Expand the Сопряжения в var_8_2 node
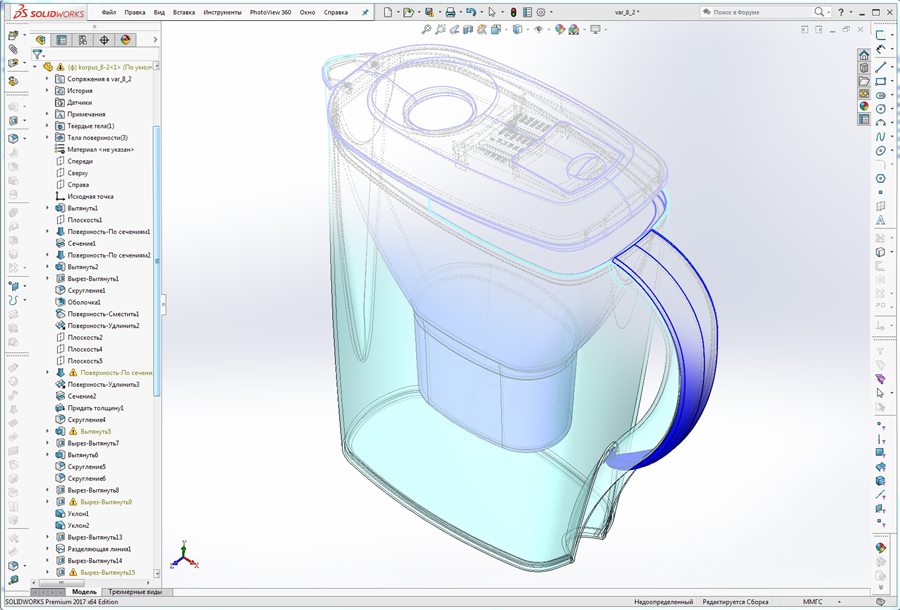The height and width of the screenshot is (610, 900). (48, 79)
